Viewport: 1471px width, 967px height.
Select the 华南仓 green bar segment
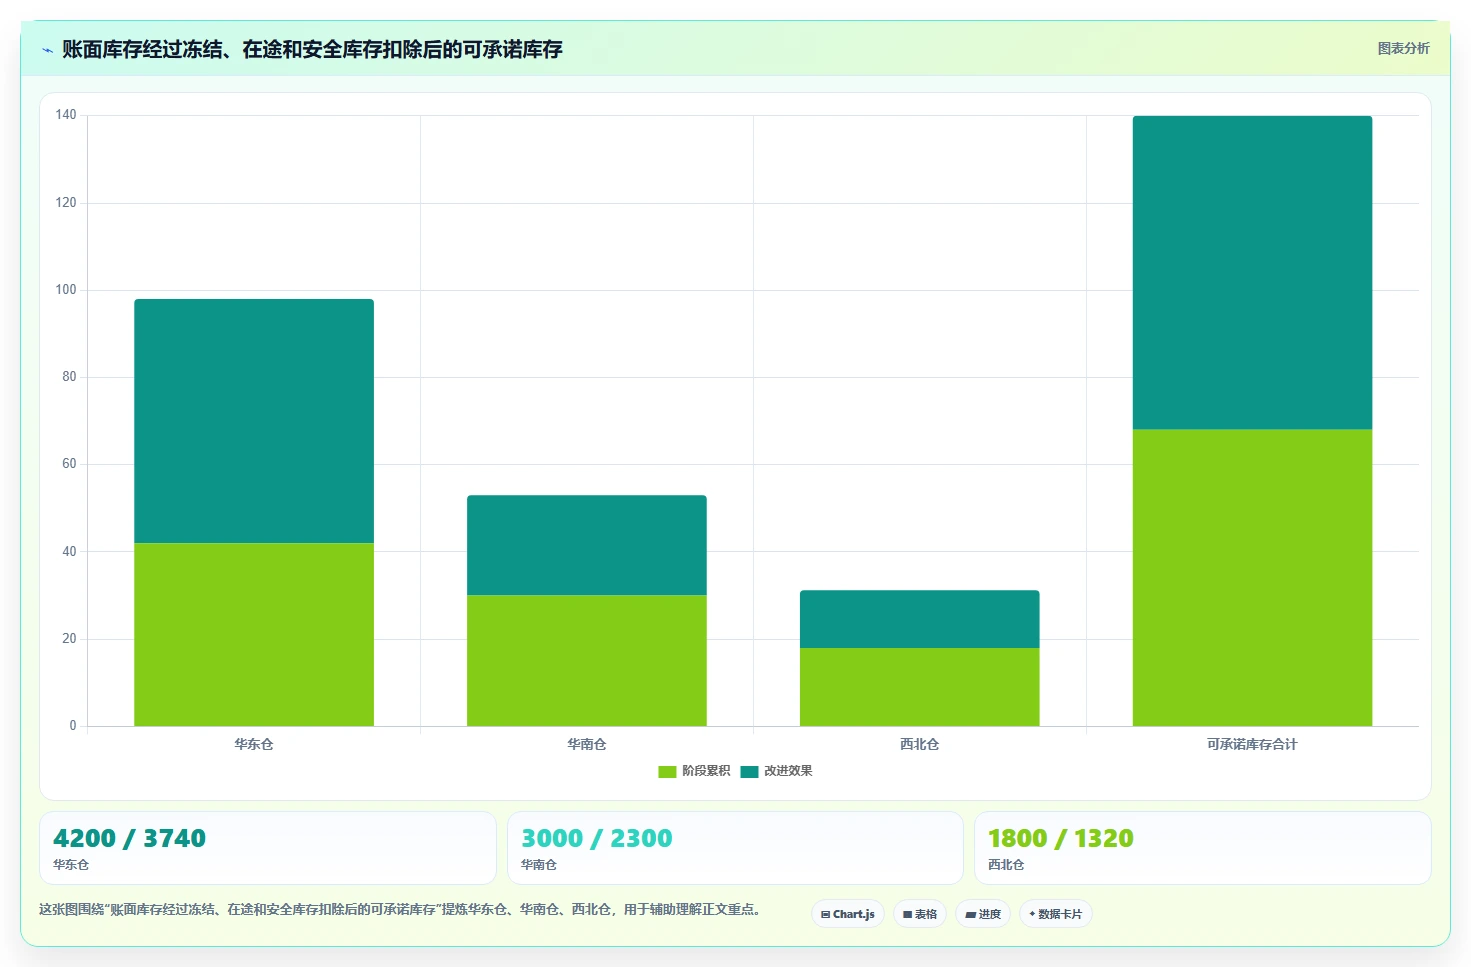[587, 660]
